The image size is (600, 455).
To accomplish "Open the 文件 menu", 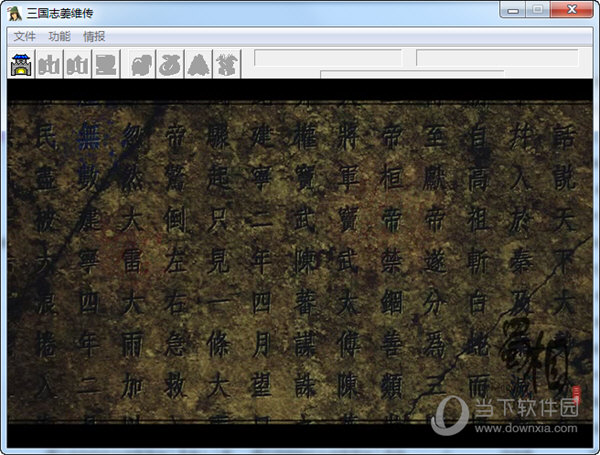I will [24, 37].
